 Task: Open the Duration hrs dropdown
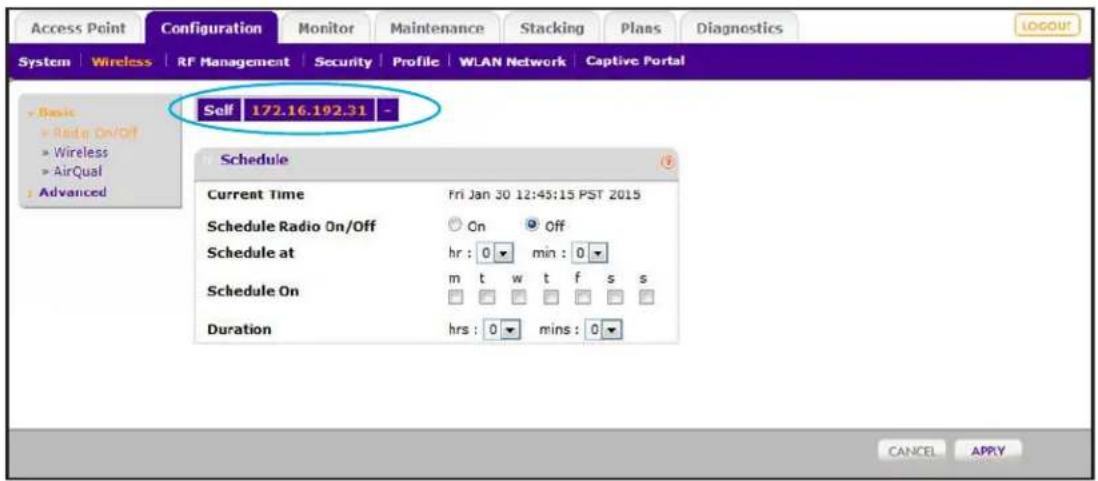(513, 330)
